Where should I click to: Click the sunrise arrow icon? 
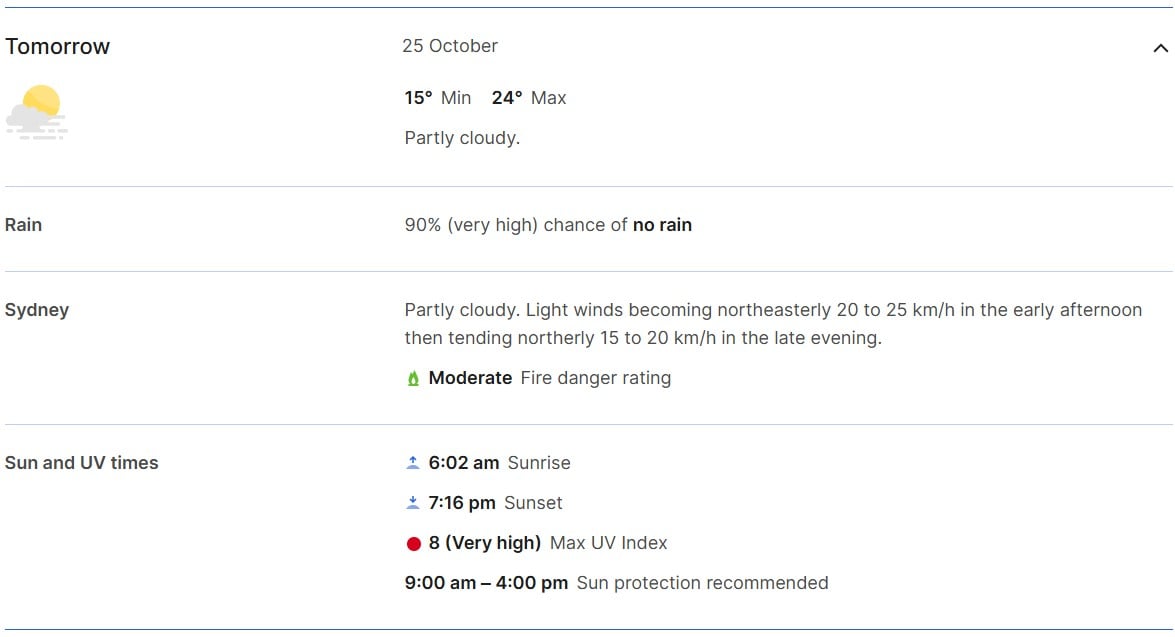coord(413,463)
